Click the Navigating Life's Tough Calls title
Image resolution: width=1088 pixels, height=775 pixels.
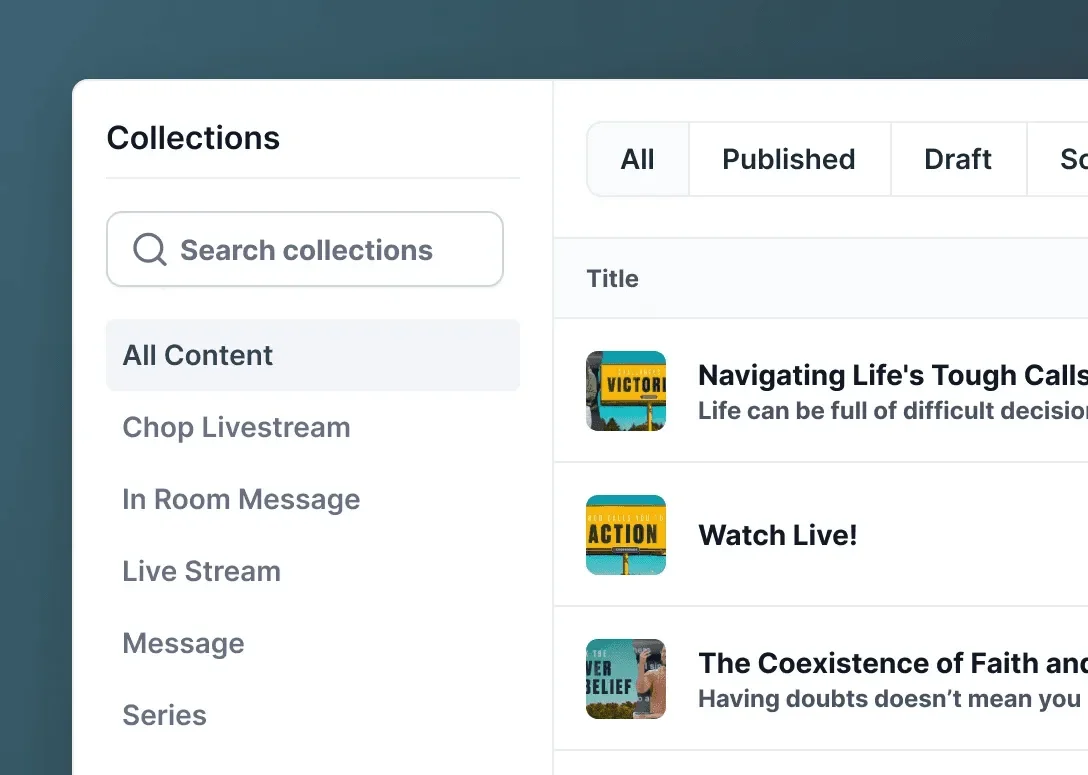(892, 375)
